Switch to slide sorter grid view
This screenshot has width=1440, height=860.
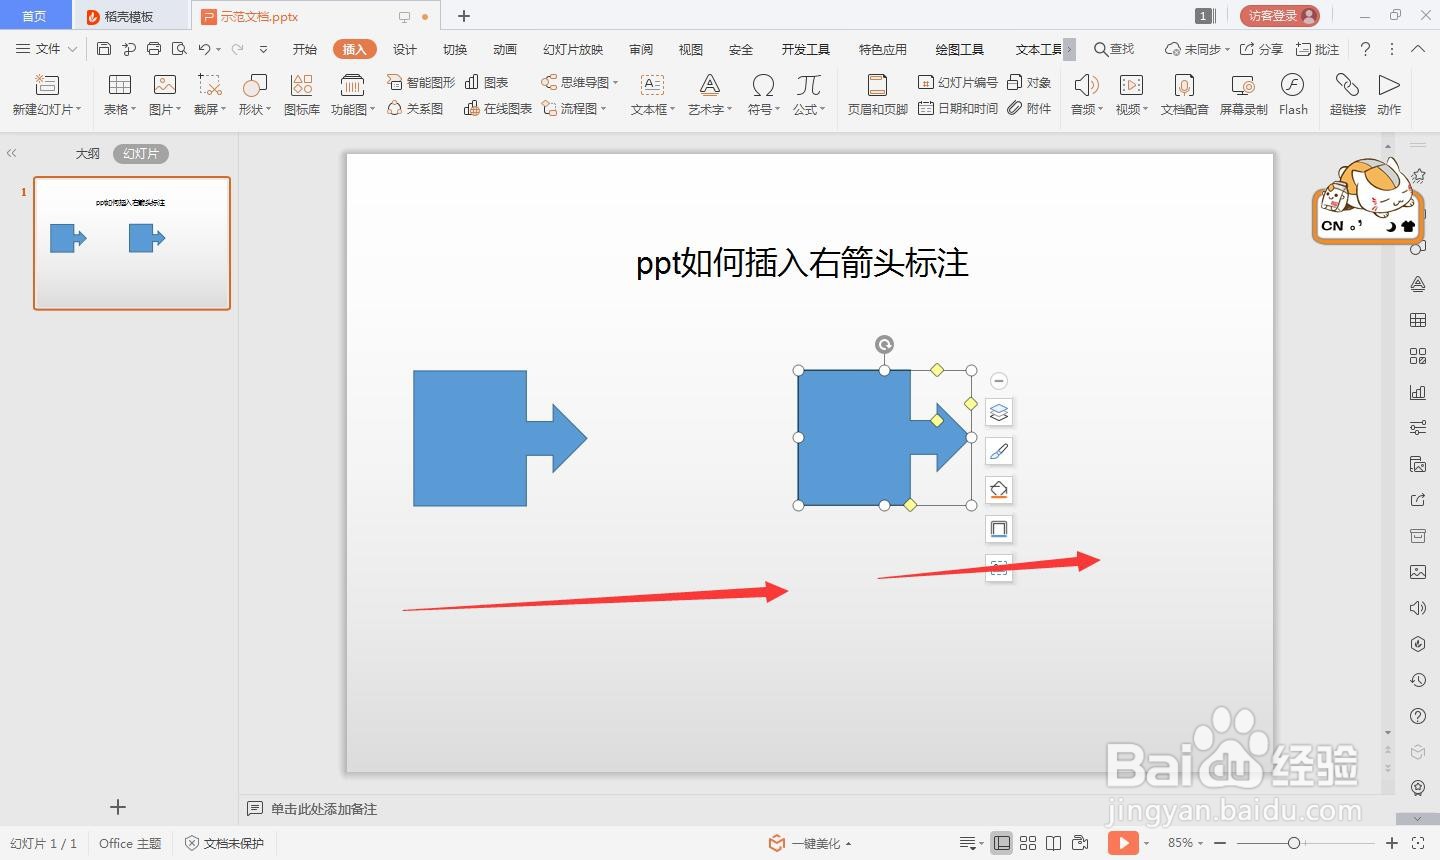[x=1028, y=843]
